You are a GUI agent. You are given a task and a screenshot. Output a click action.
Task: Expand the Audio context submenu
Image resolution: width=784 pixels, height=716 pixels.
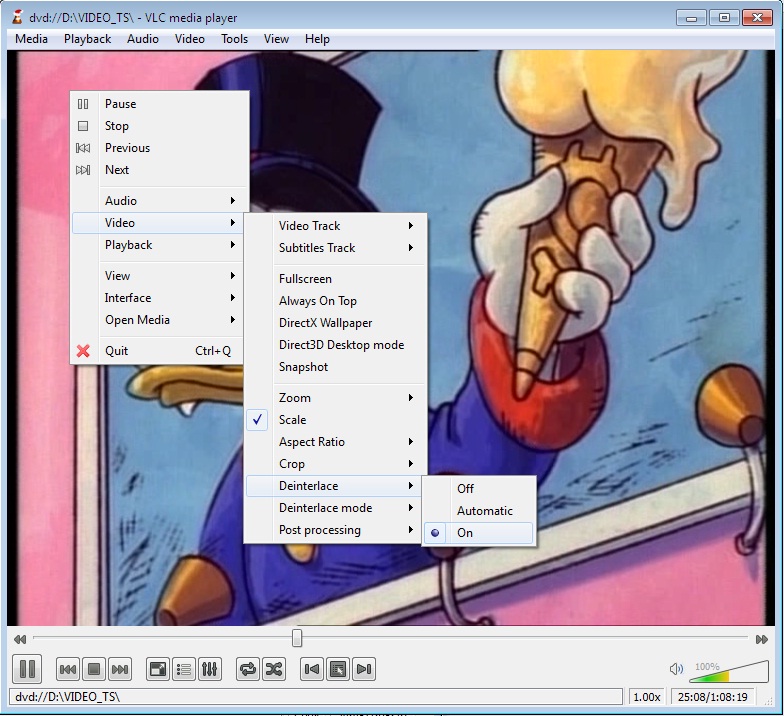pos(159,201)
